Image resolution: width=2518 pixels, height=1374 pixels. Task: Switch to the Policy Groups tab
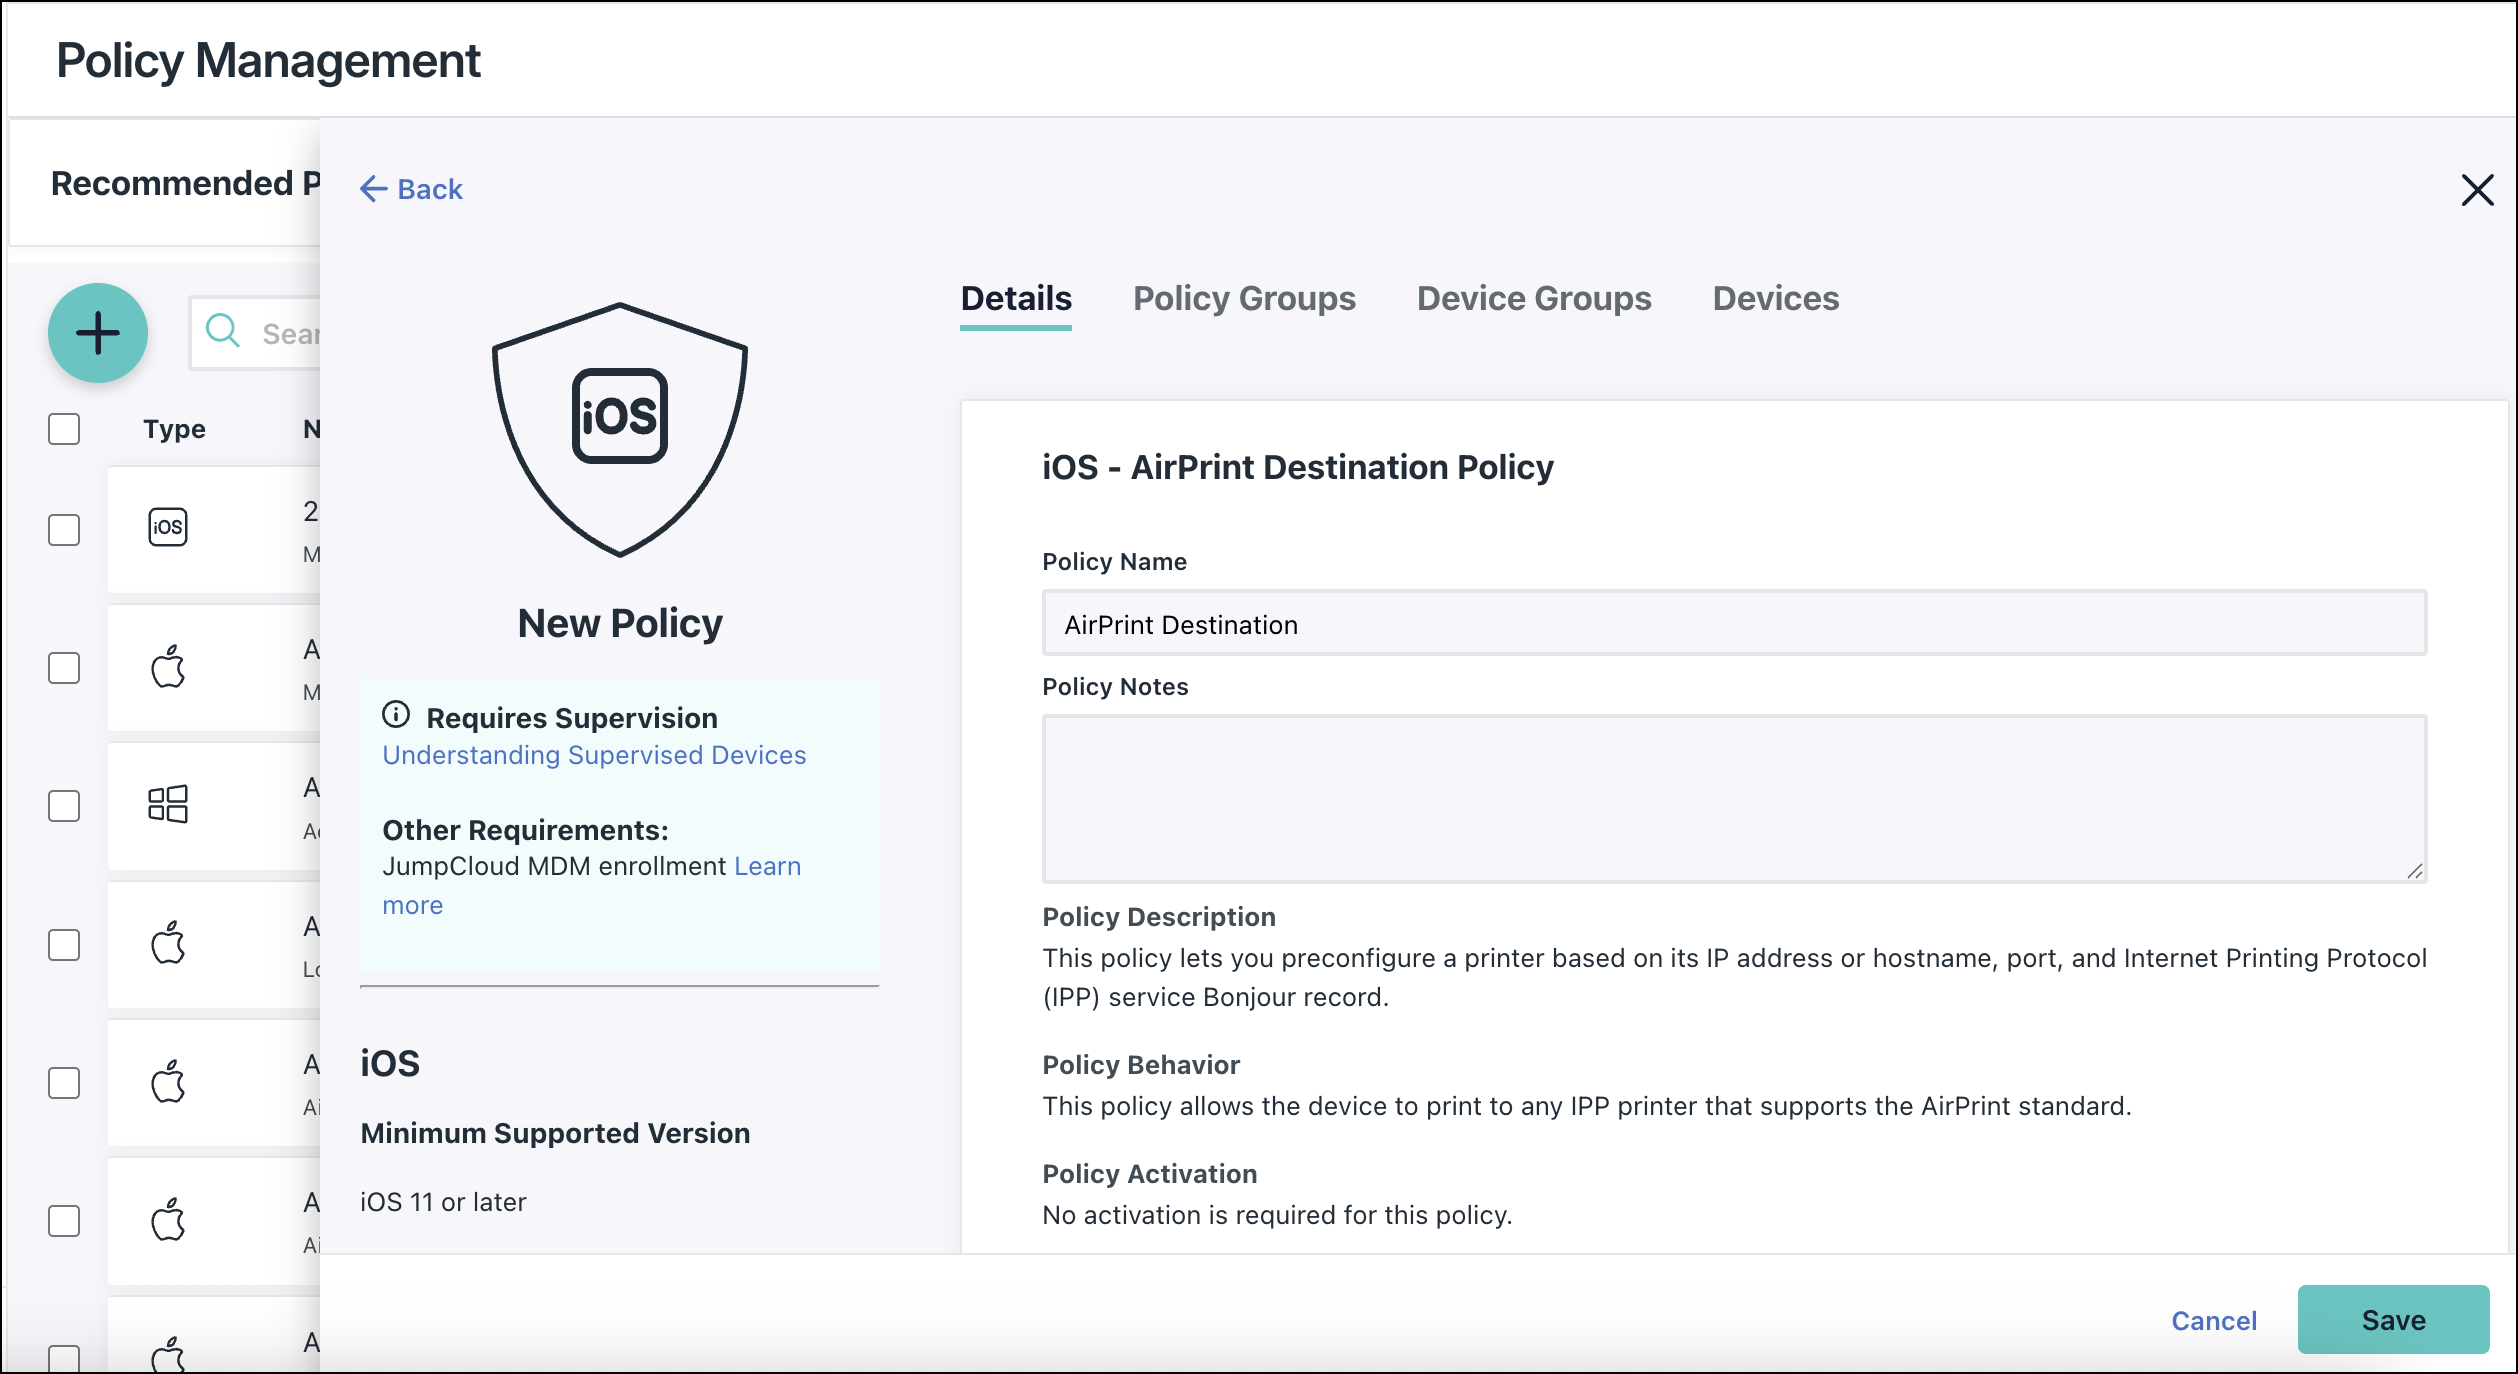[x=1244, y=298]
